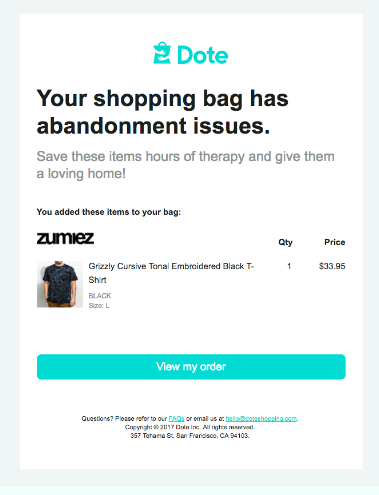
Task: Open the FAQs link in footer
Action: [x=176, y=418]
